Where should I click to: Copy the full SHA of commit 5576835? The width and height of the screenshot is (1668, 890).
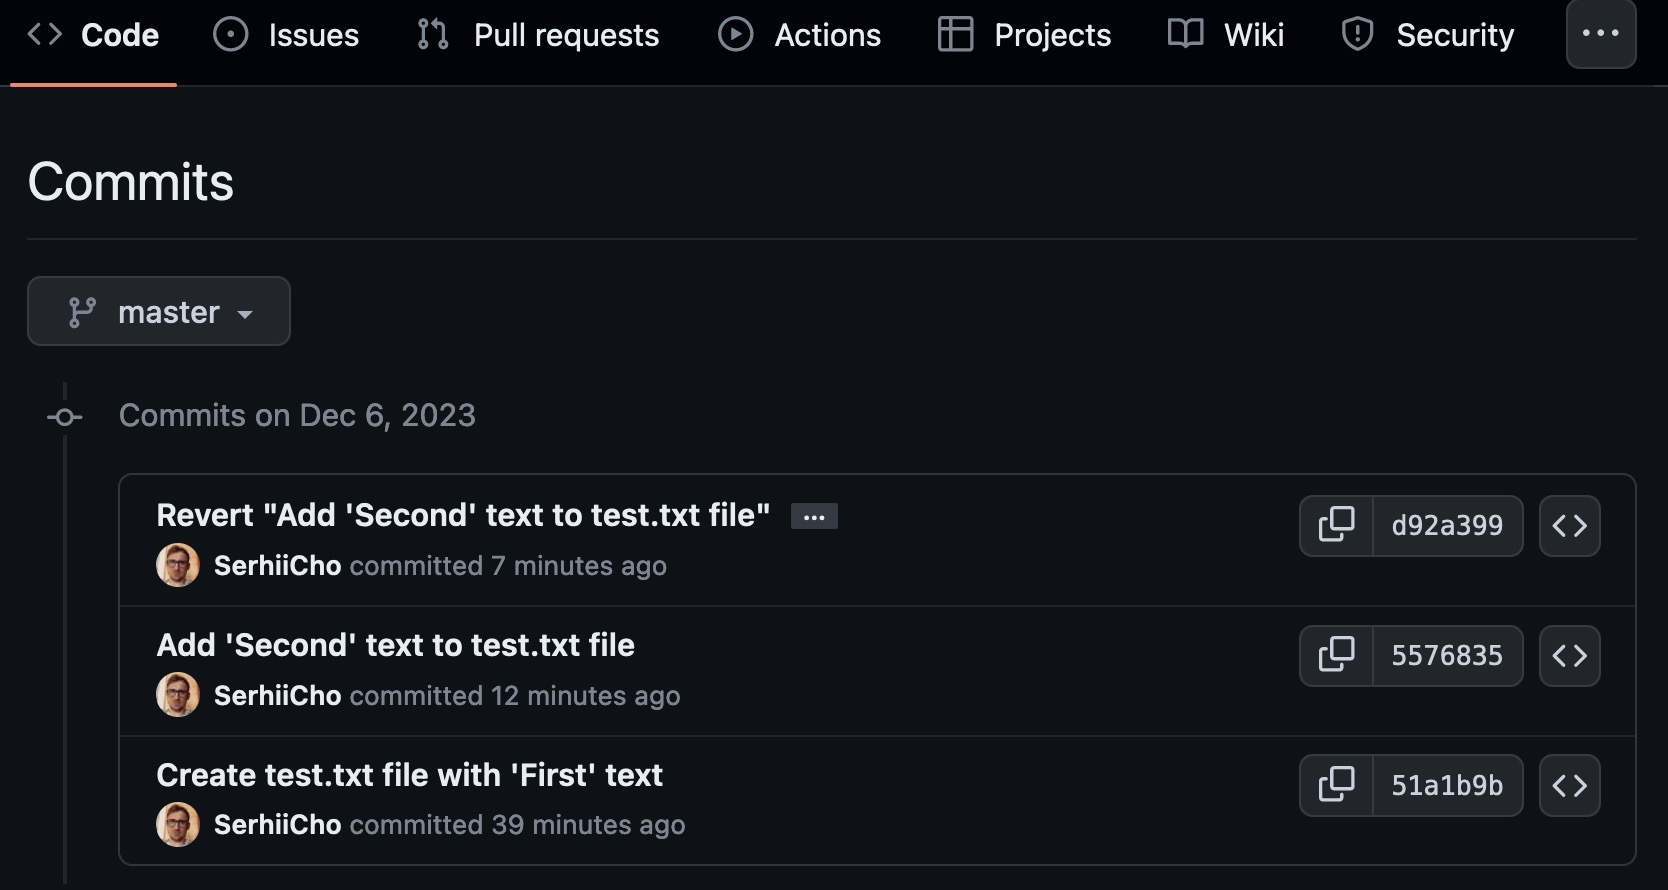(x=1337, y=656)
